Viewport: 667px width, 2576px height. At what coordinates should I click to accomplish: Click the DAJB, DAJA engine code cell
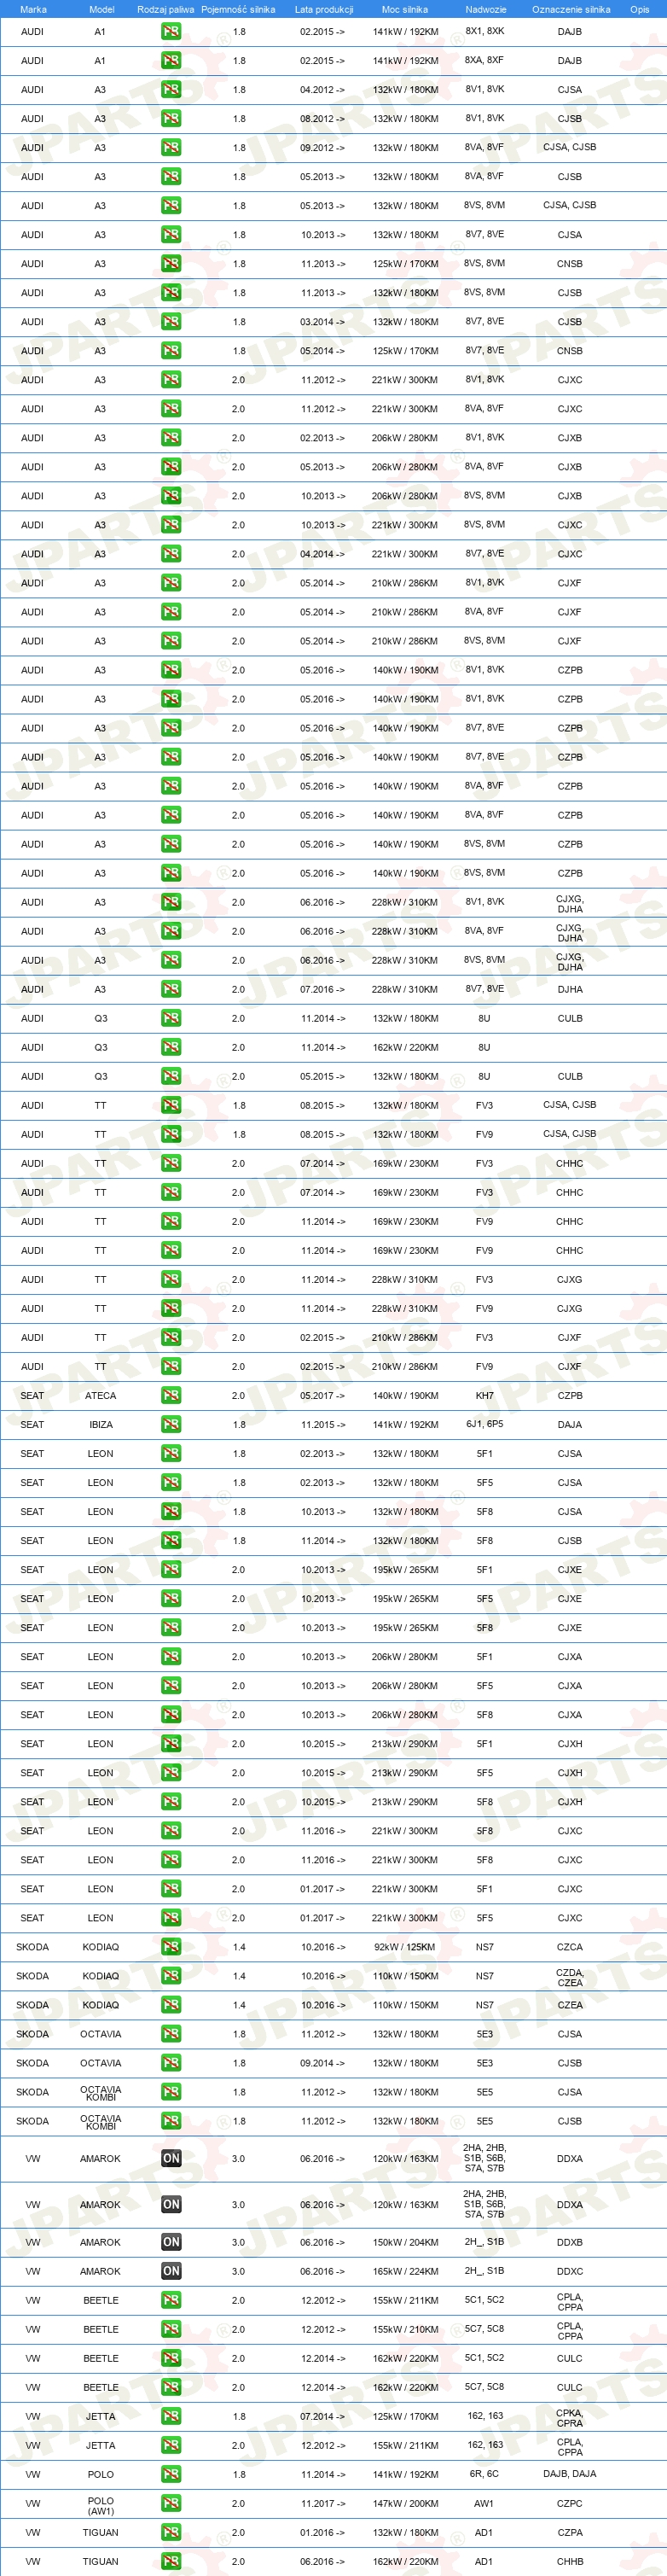pos(570,2474)
